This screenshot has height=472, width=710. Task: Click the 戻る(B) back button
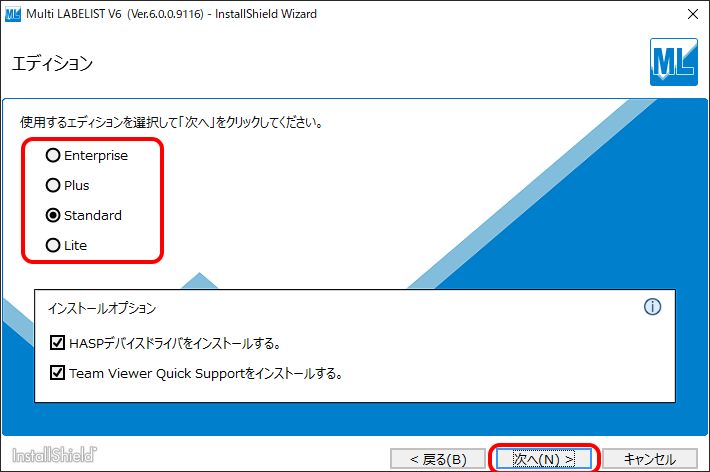(438, 459)
